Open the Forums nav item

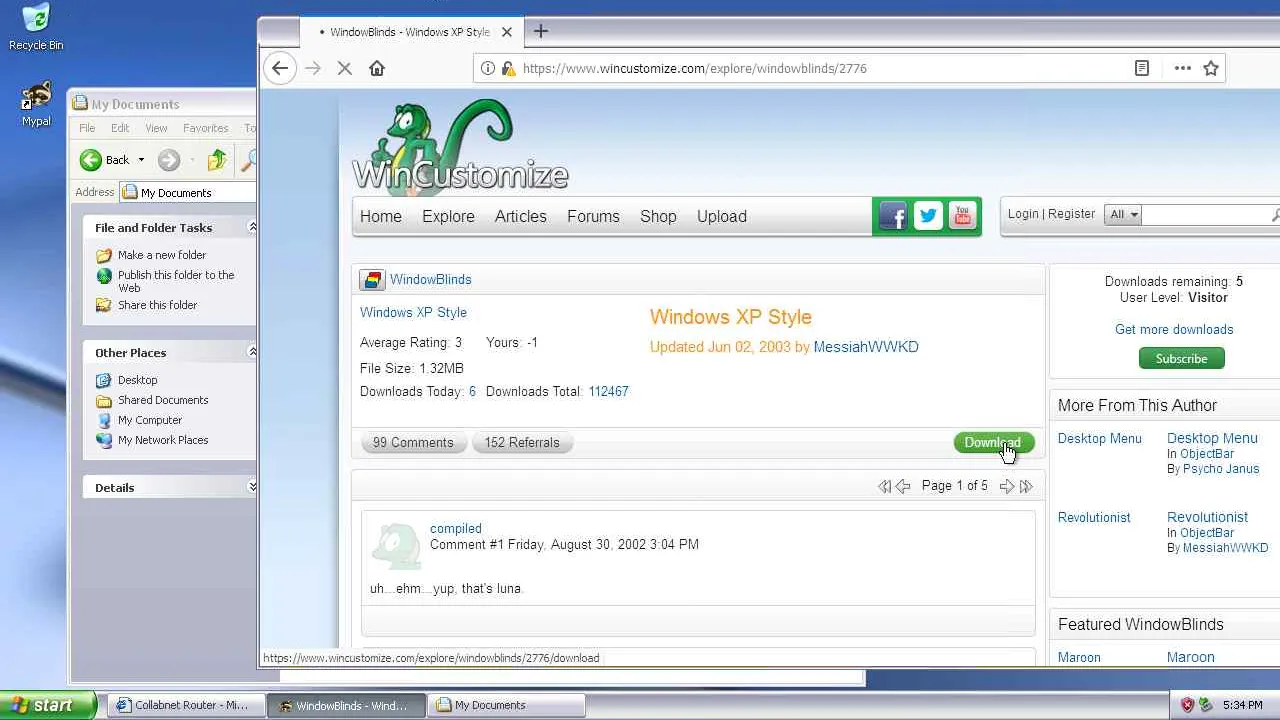coord(593,216)
